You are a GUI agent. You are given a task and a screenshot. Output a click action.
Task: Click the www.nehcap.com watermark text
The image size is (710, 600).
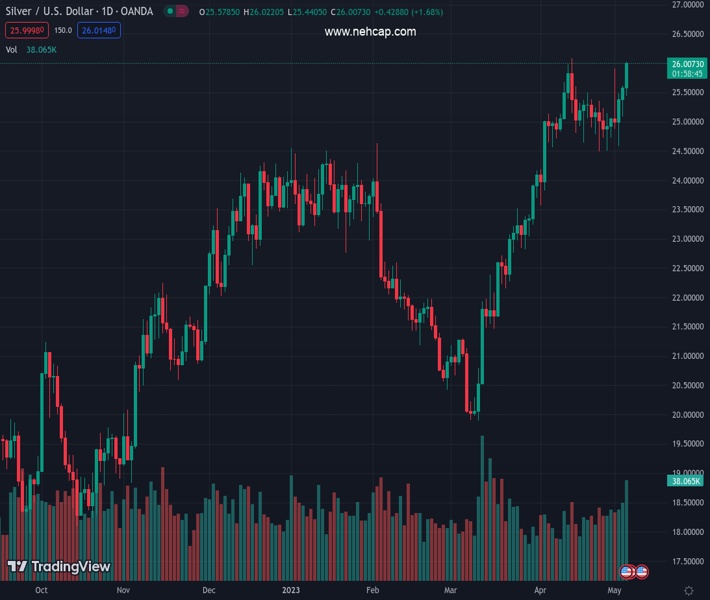coord(370,32)
